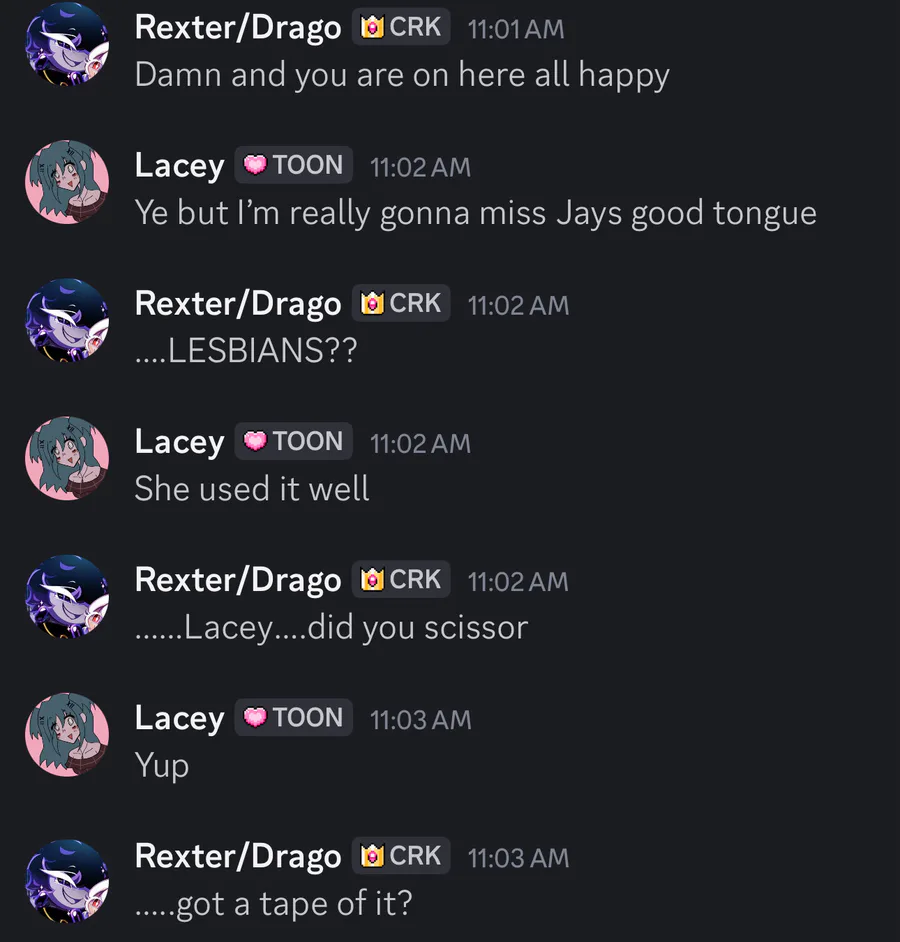Image resolution: width=900 pixels, height=942 pixels.
Task: Open the Rexter/Drago username at 11:01 AM
Action: (x=238, y=28)
